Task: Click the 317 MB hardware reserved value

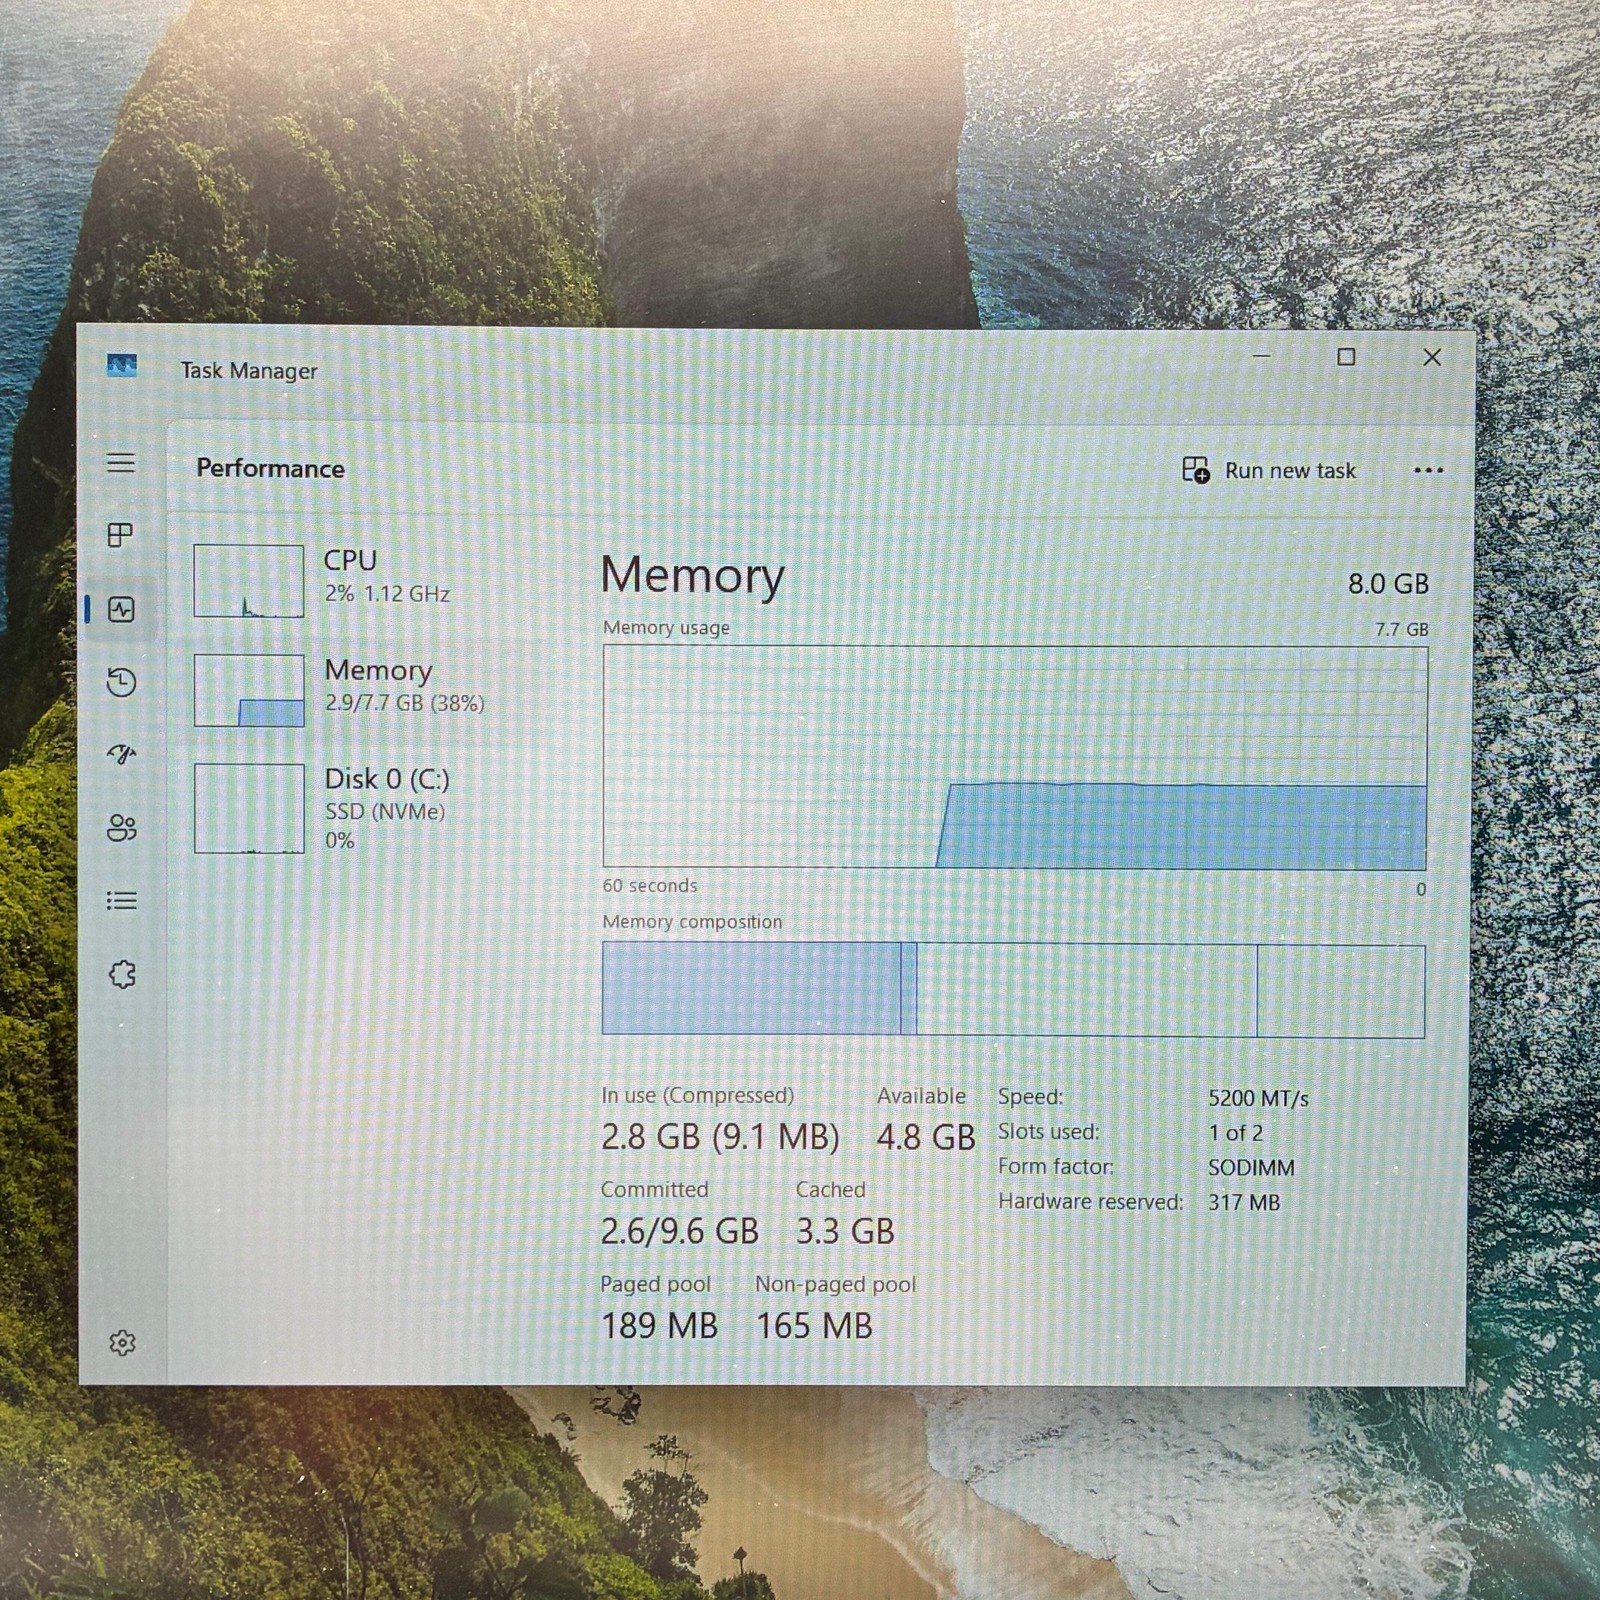Action: pyautogui.click(x=1244, y=1202)
